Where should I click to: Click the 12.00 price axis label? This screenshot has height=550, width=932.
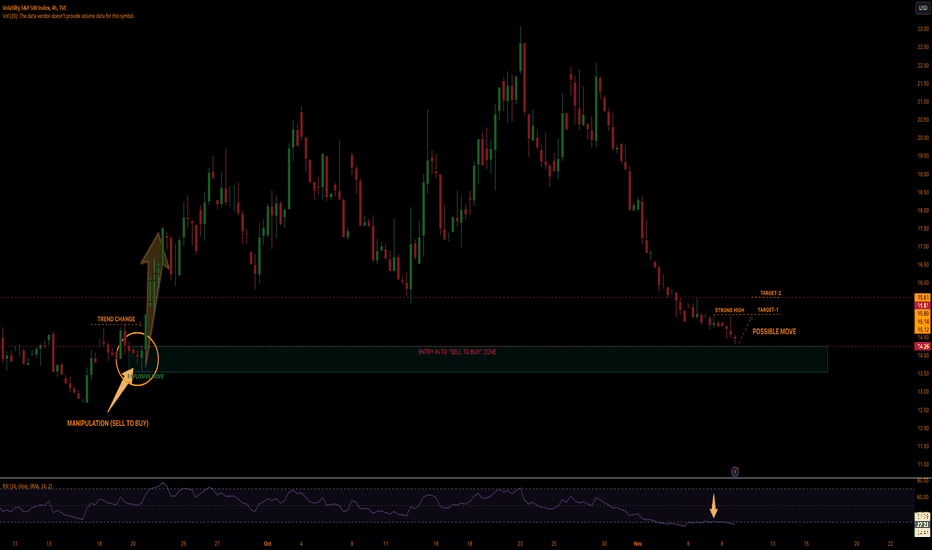923,428
